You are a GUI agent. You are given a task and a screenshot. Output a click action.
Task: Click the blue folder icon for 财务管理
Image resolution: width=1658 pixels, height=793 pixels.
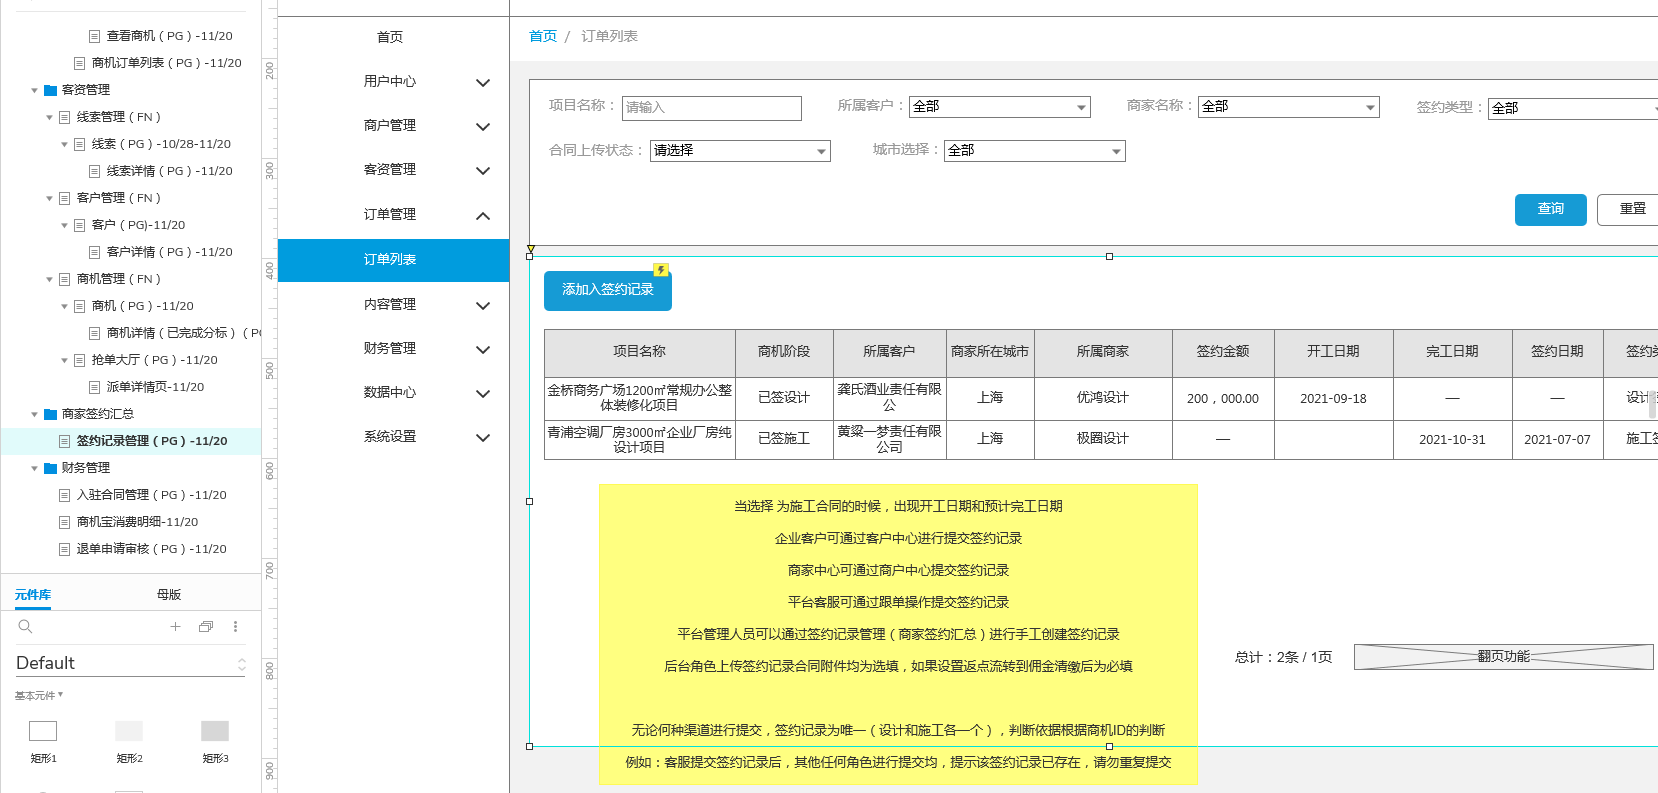click(x=50, y=468)
